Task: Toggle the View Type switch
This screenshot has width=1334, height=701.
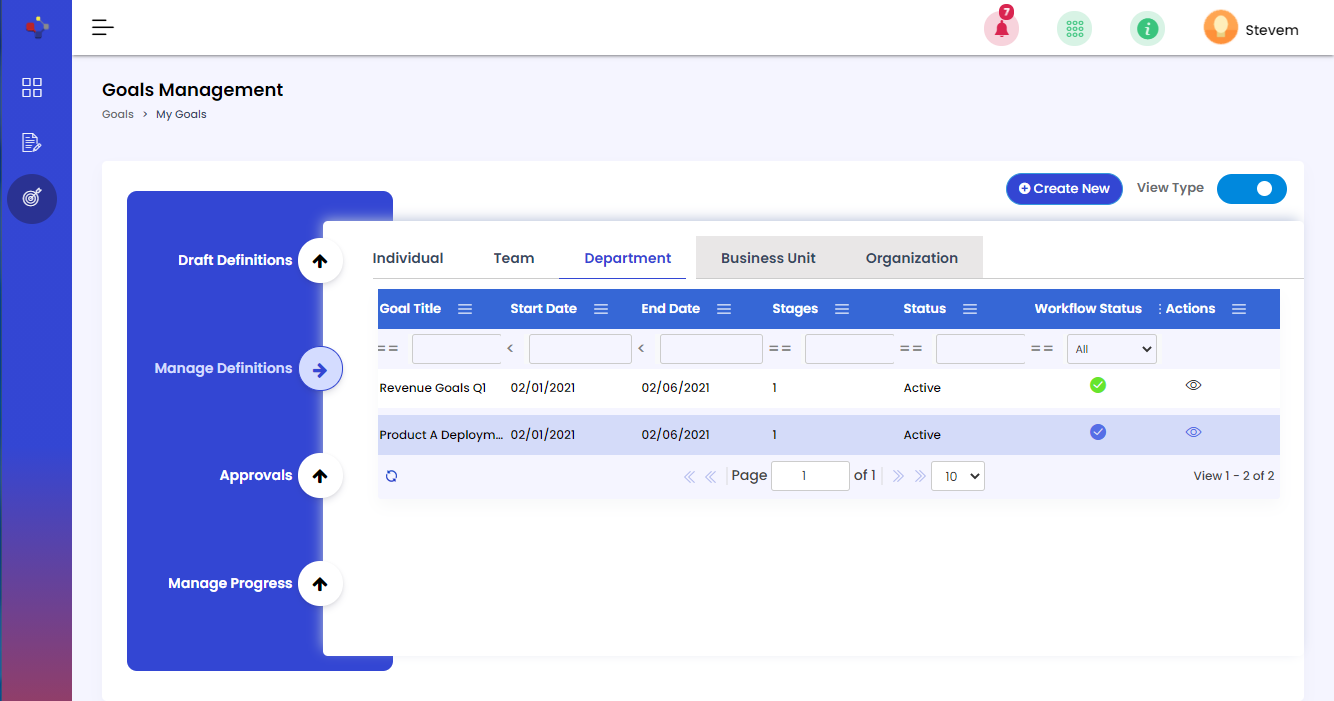Action: point(1251,189)
